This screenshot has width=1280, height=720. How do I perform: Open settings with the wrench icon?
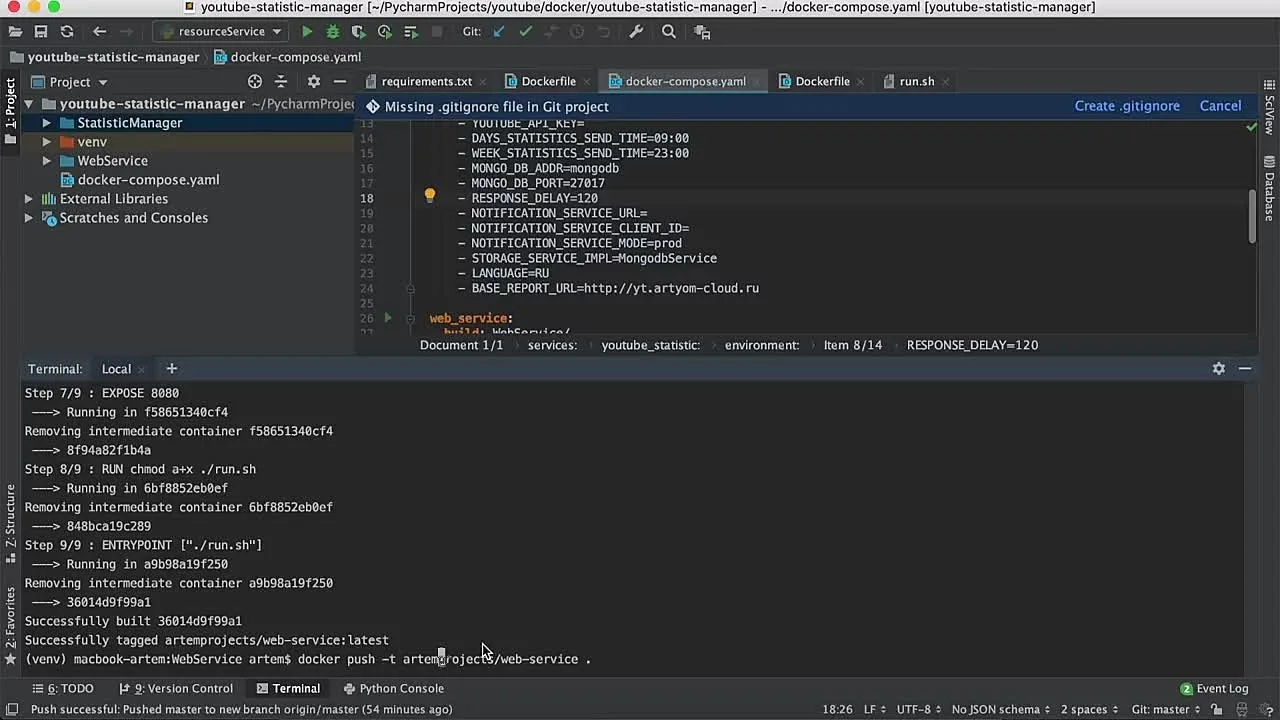(x=636, y=32)
